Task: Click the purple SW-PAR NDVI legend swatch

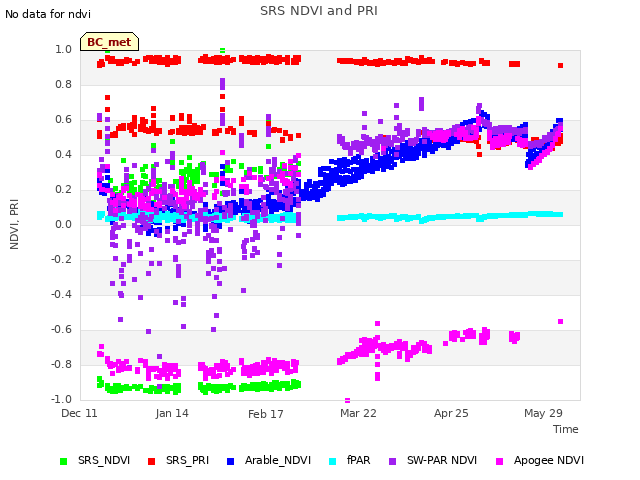Action: (x=392, y=461)
